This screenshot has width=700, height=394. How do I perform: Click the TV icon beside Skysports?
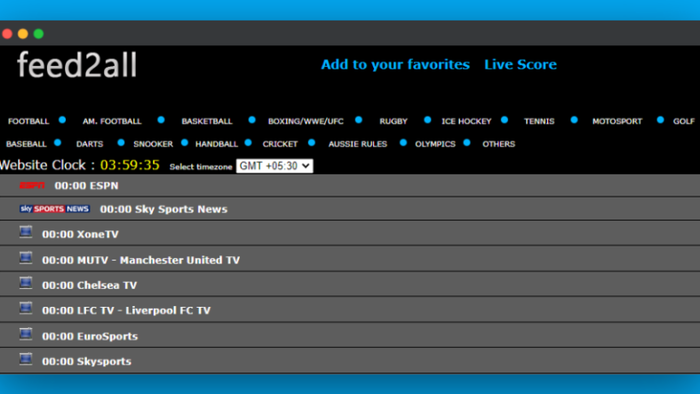pos(26,359)
